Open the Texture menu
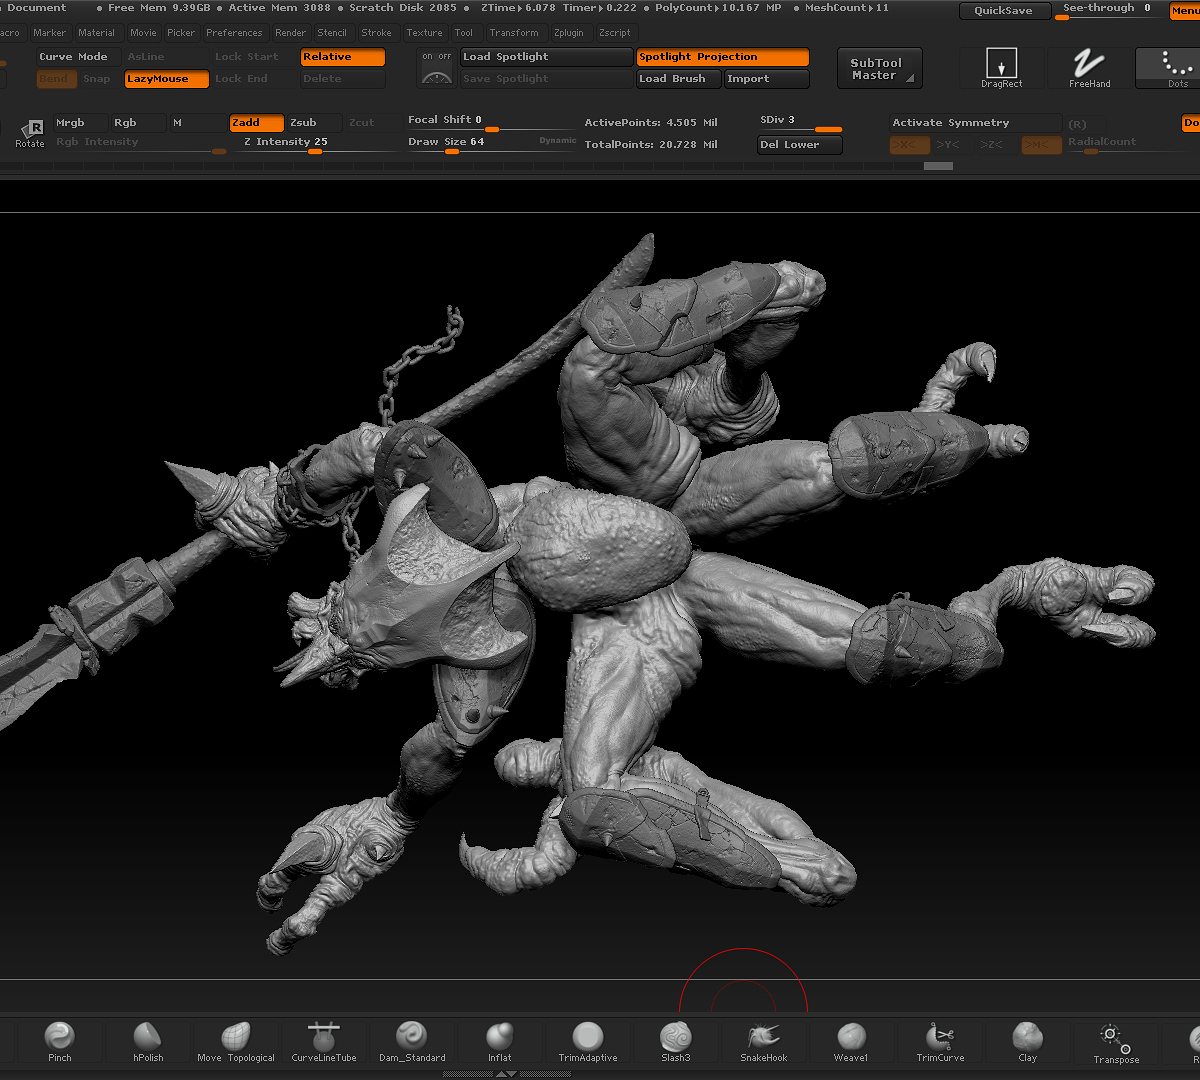Image resolution: width=1200 pixels, height=1080 pixels. [424, 33]
